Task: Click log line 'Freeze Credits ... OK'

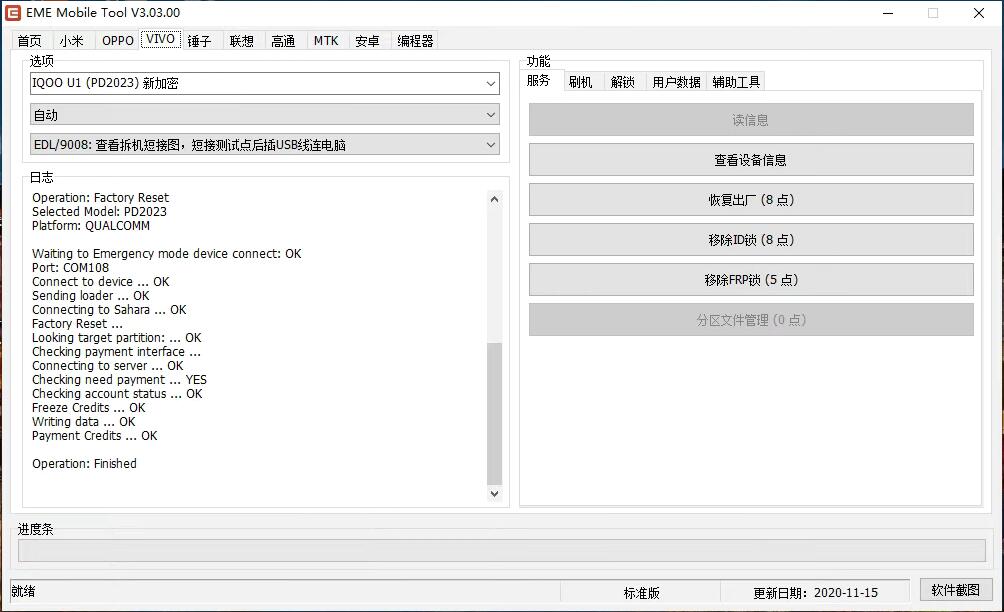Action: [x=88, y=408]
